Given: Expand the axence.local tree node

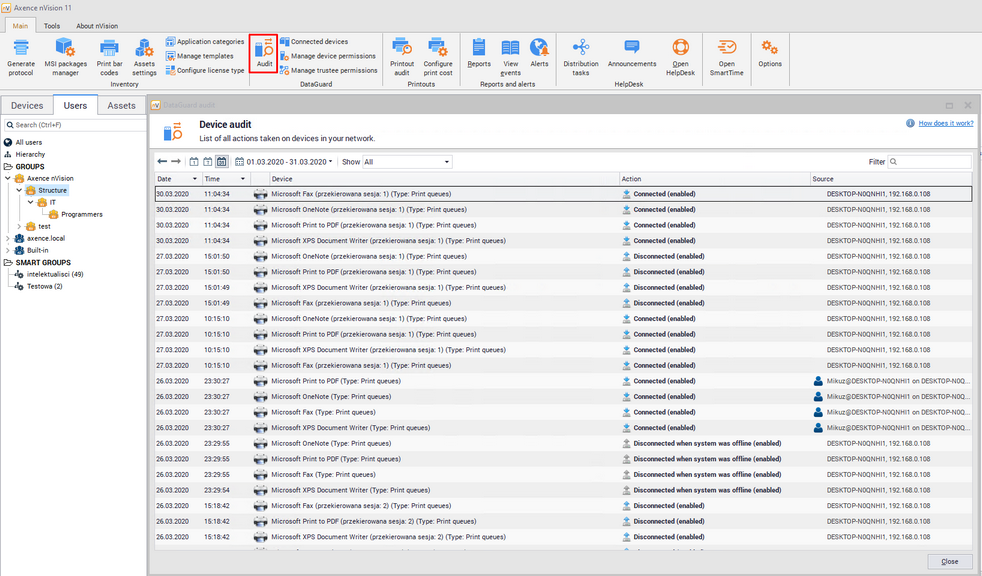Looking at the screenshot, I should (x=9, y=238).
